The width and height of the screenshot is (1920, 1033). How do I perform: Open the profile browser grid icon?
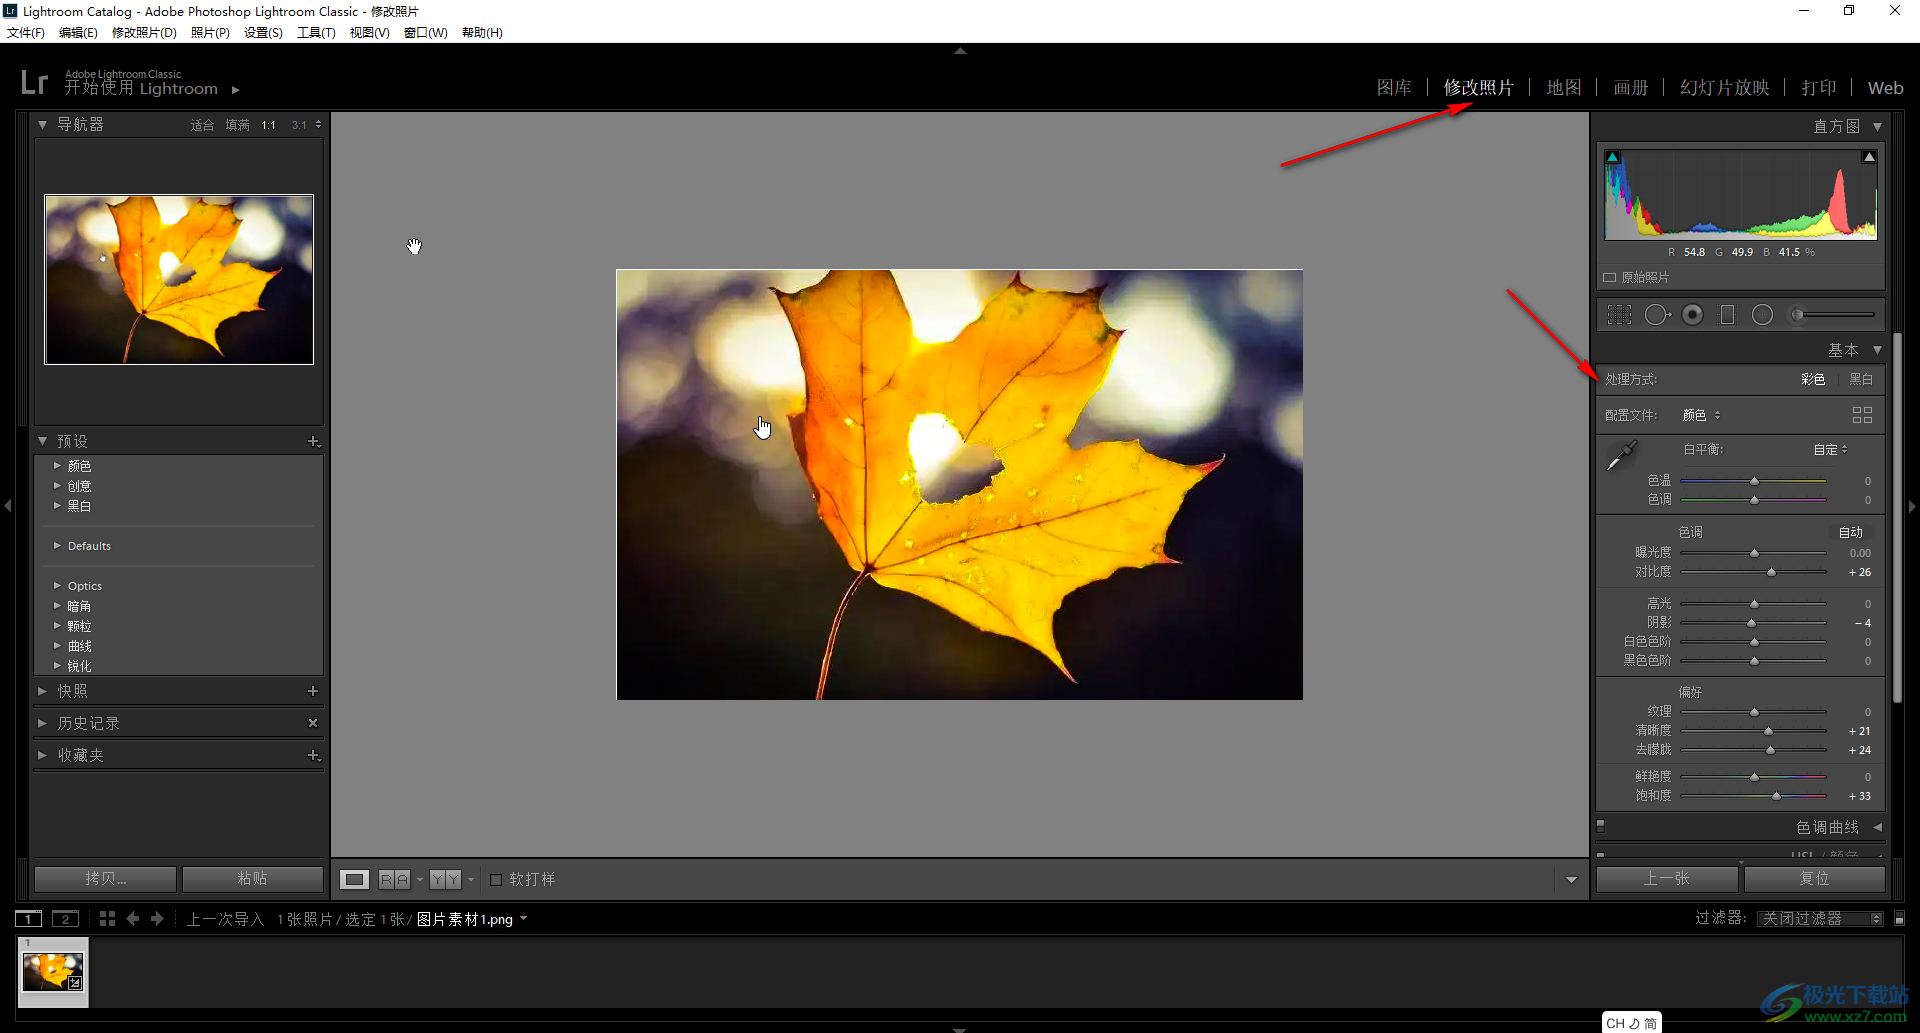(1862, 415)
